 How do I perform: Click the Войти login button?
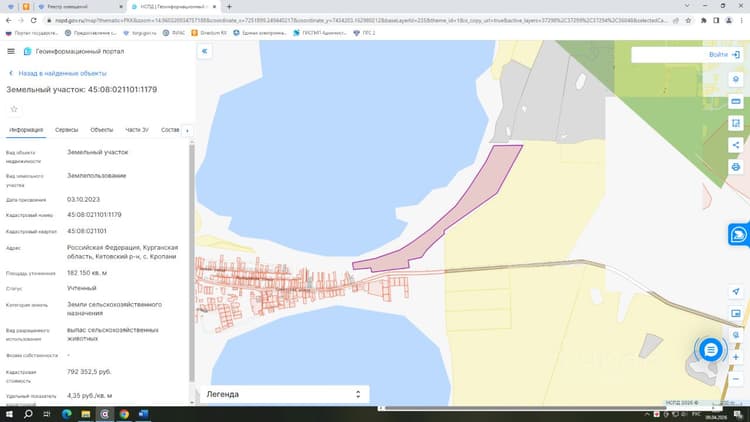point(724,55)
